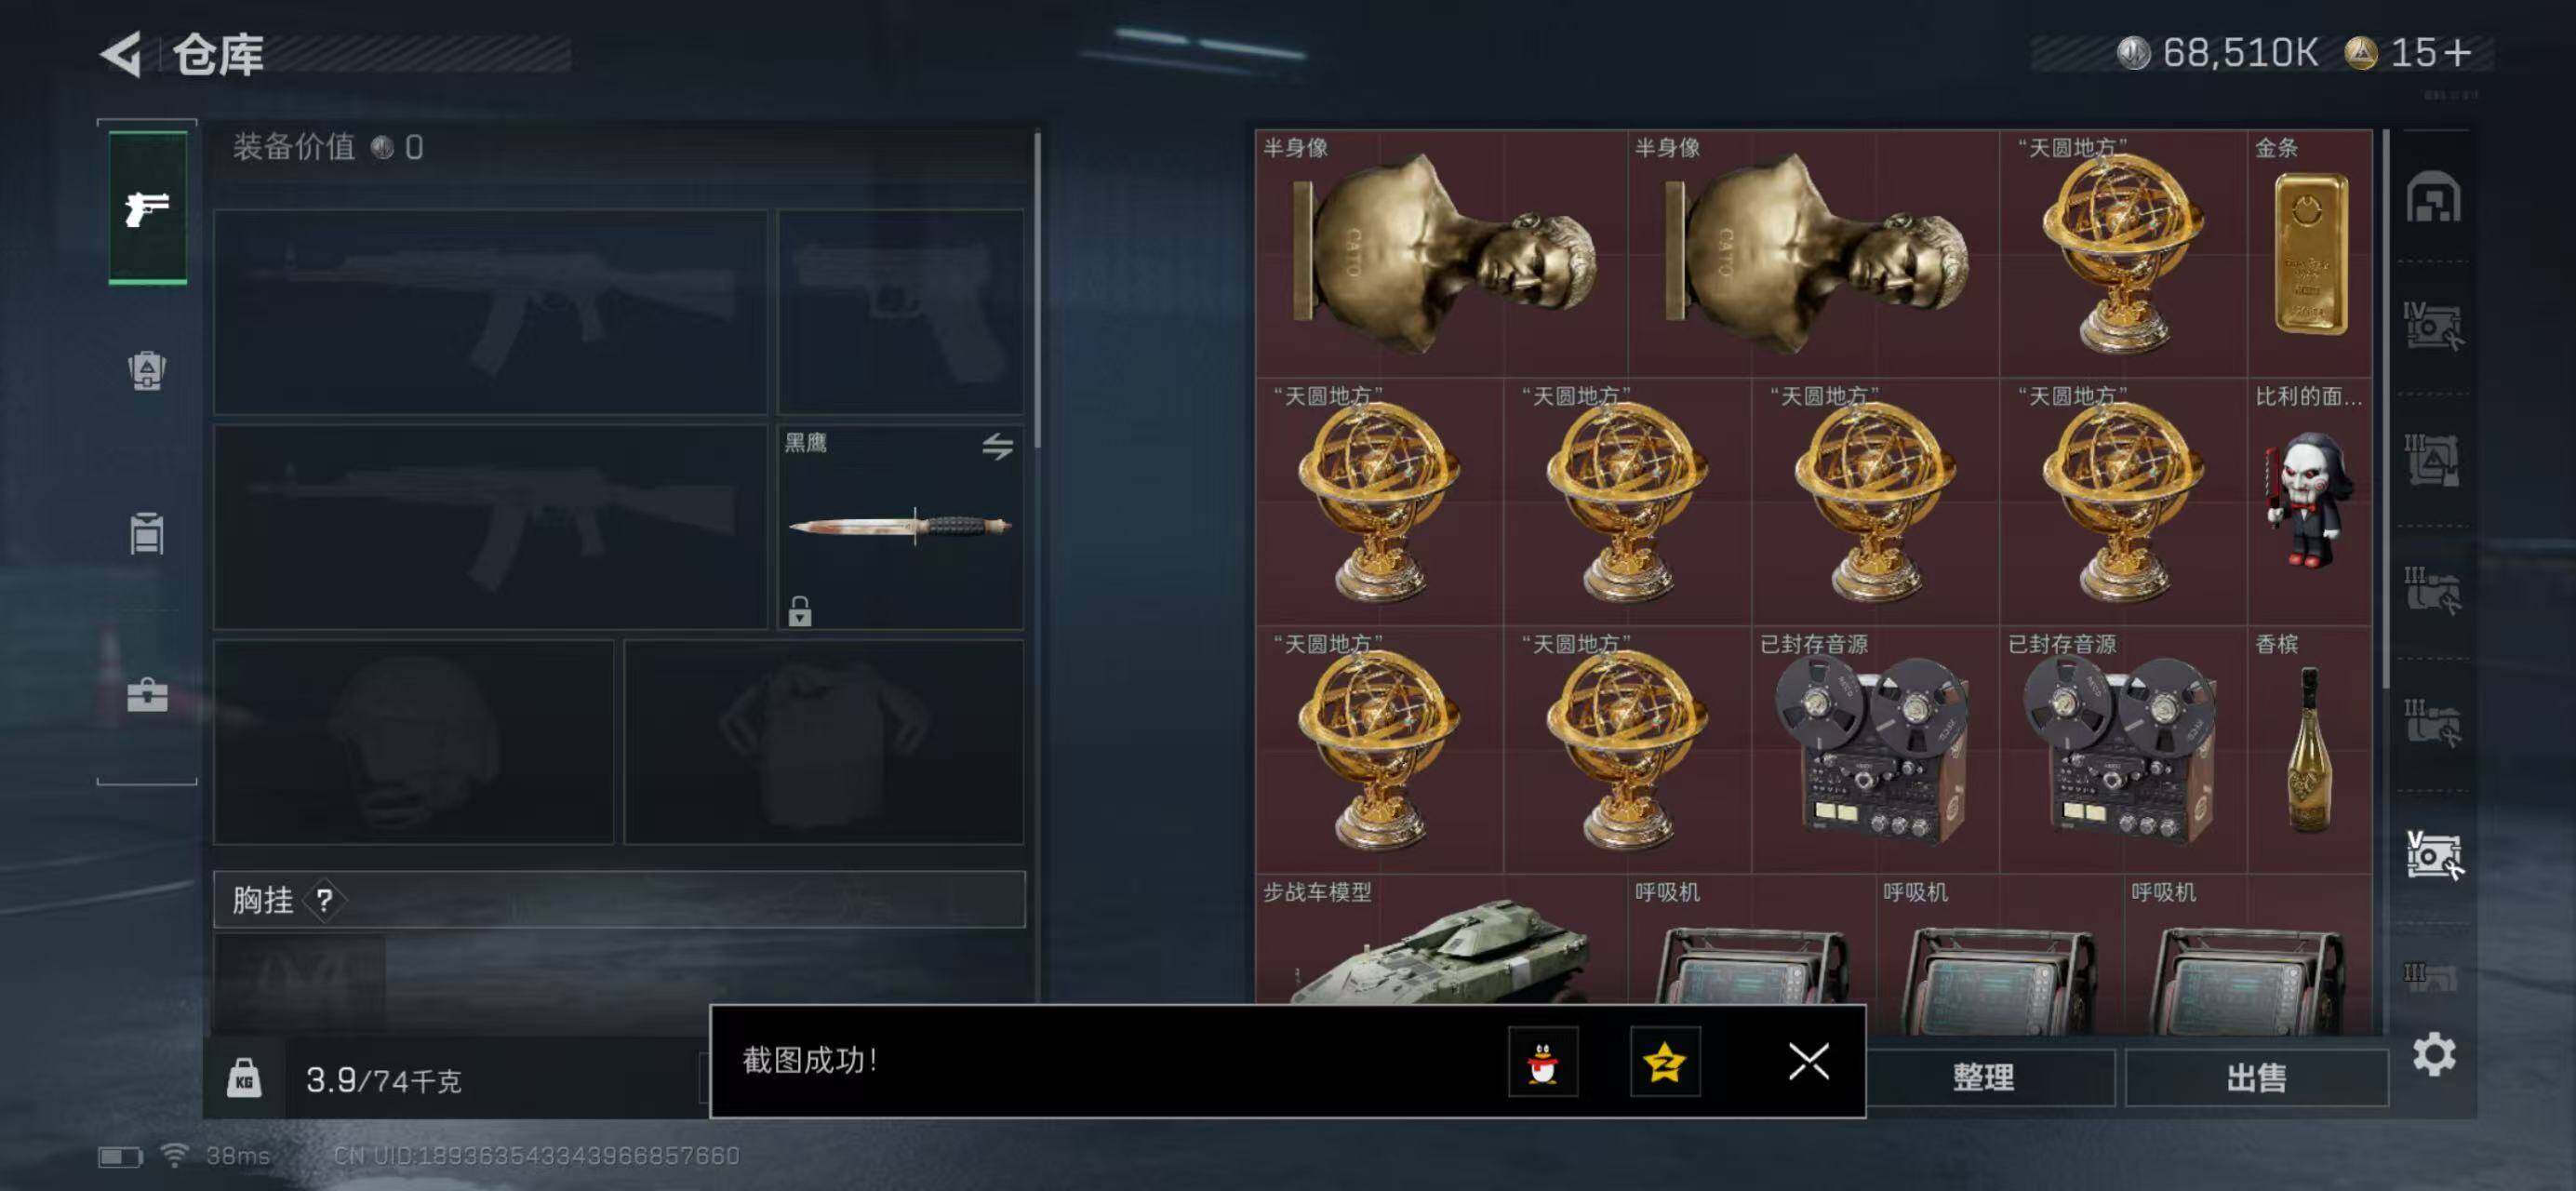Share screenshot to Qzone star icon
2576x1191 pixels.
pos(1665,1061)
